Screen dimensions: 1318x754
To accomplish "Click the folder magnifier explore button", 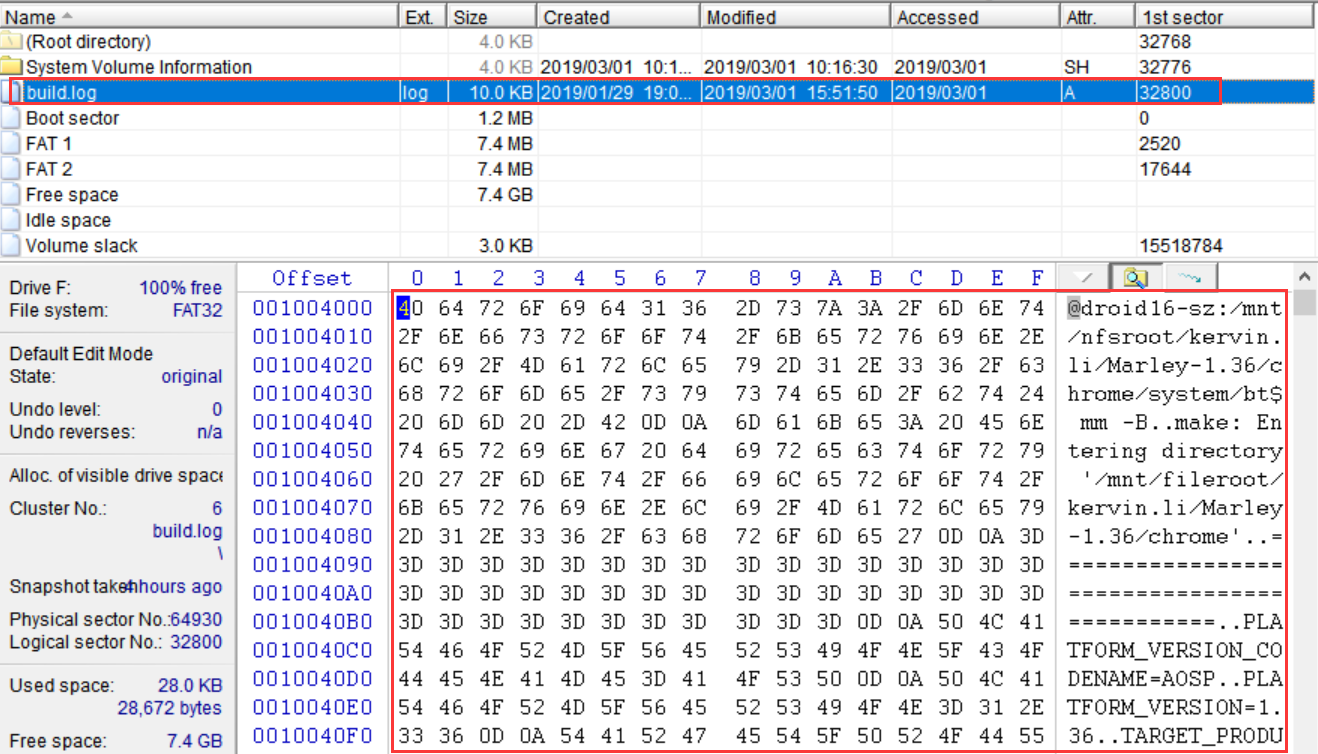I will coord(1135,277).
